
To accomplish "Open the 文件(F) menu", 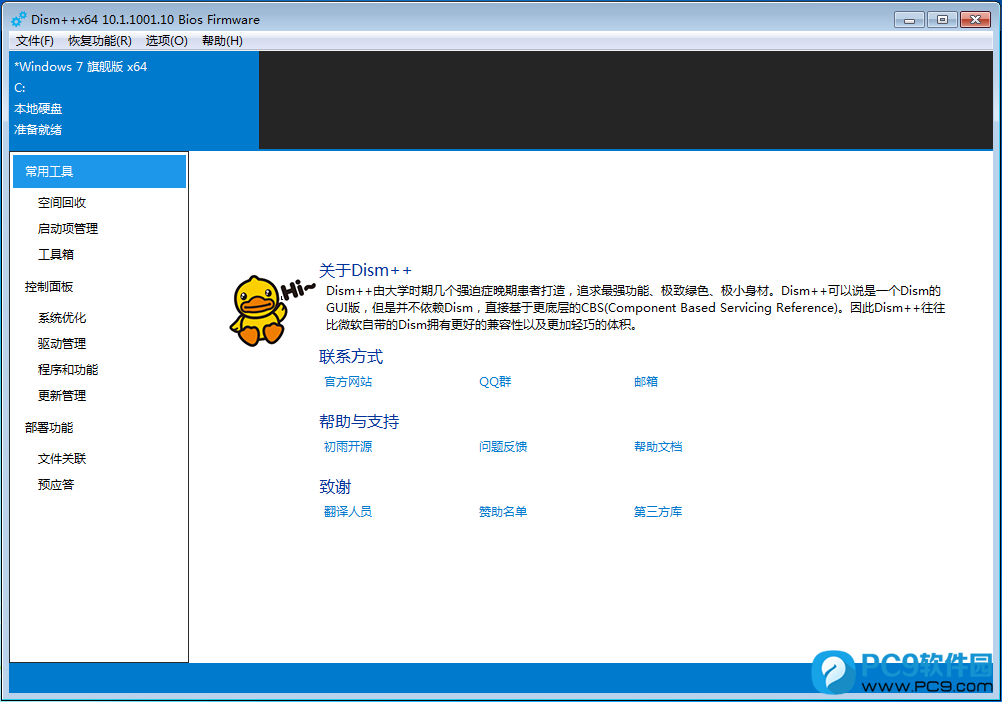I will coord(35,41).
